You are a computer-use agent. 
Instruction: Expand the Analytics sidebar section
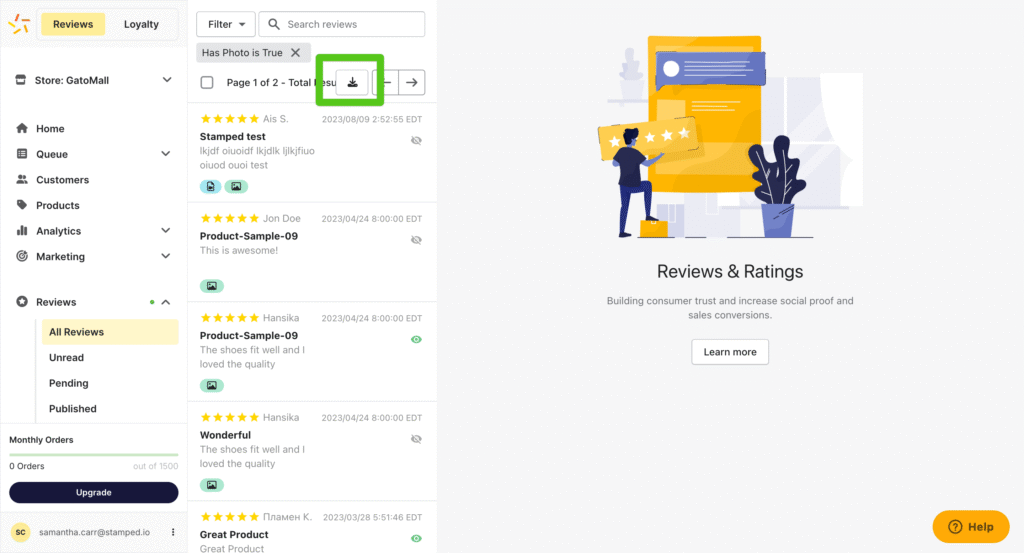tap(166, 231)
